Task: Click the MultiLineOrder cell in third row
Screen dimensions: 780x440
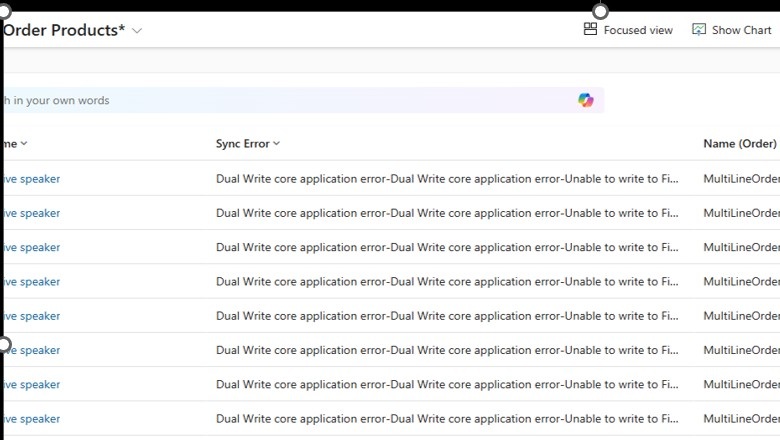Action: pos(741,248)
